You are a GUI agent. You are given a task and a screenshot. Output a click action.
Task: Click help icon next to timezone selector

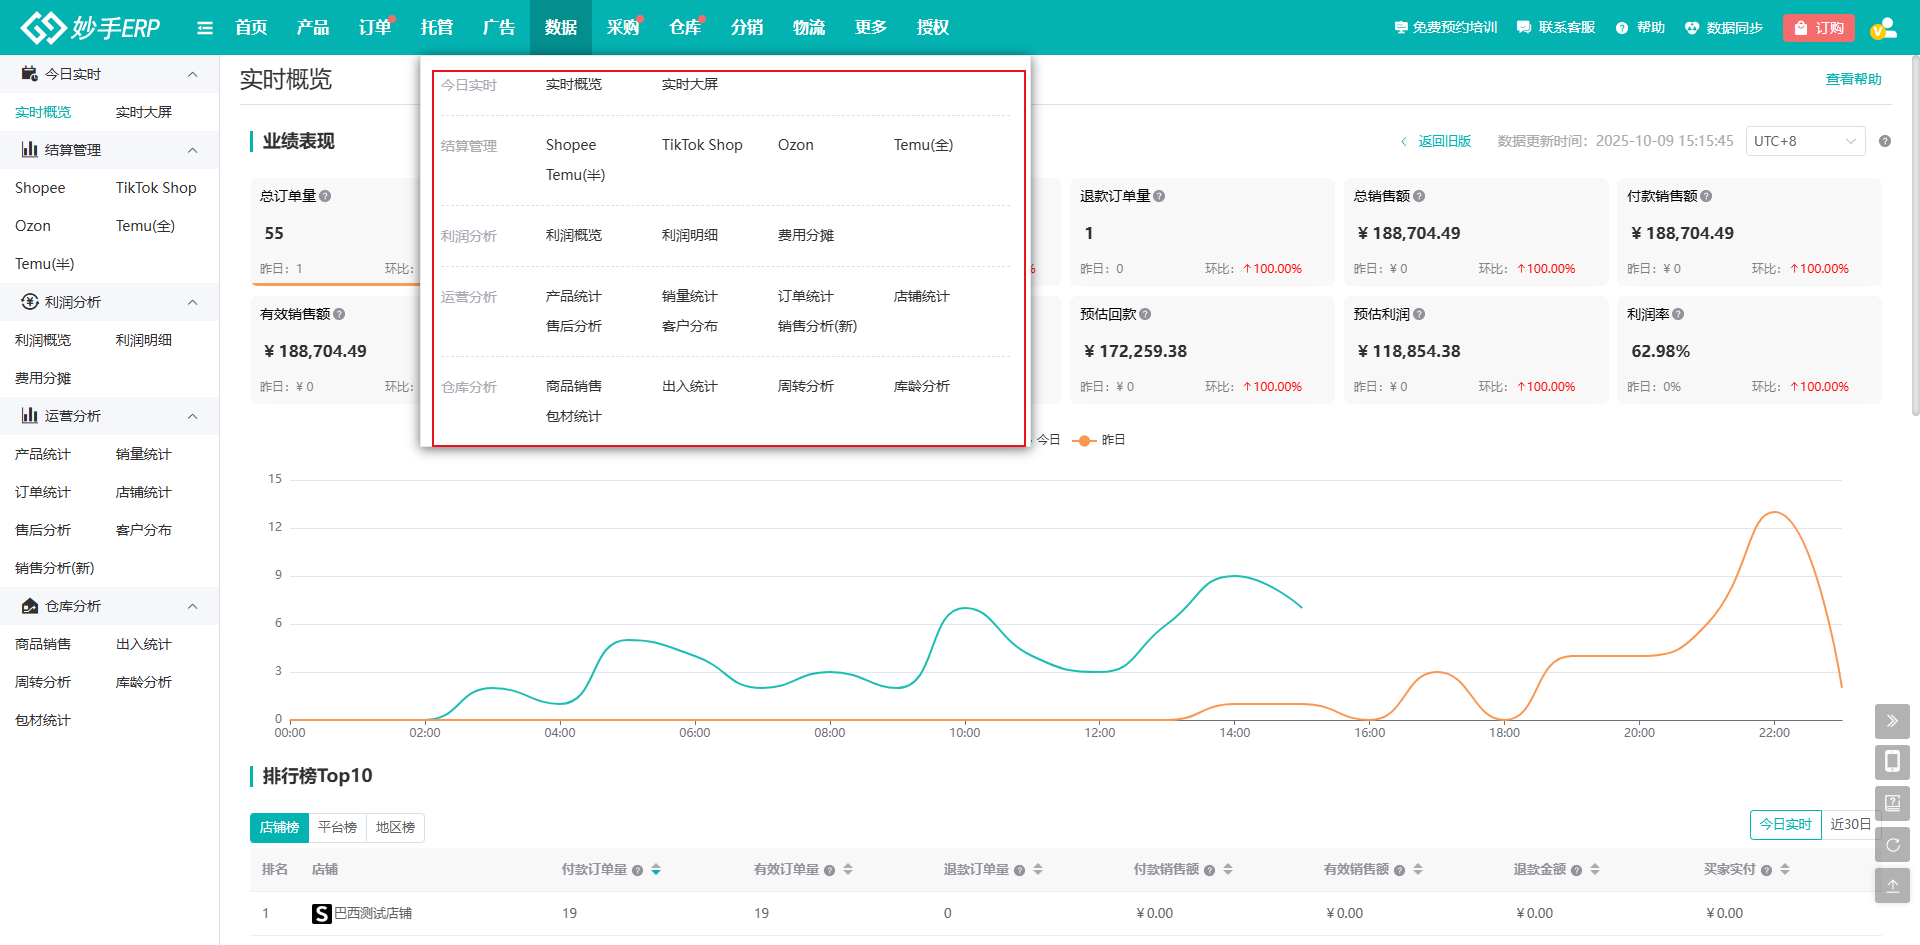coord(1885,141)
